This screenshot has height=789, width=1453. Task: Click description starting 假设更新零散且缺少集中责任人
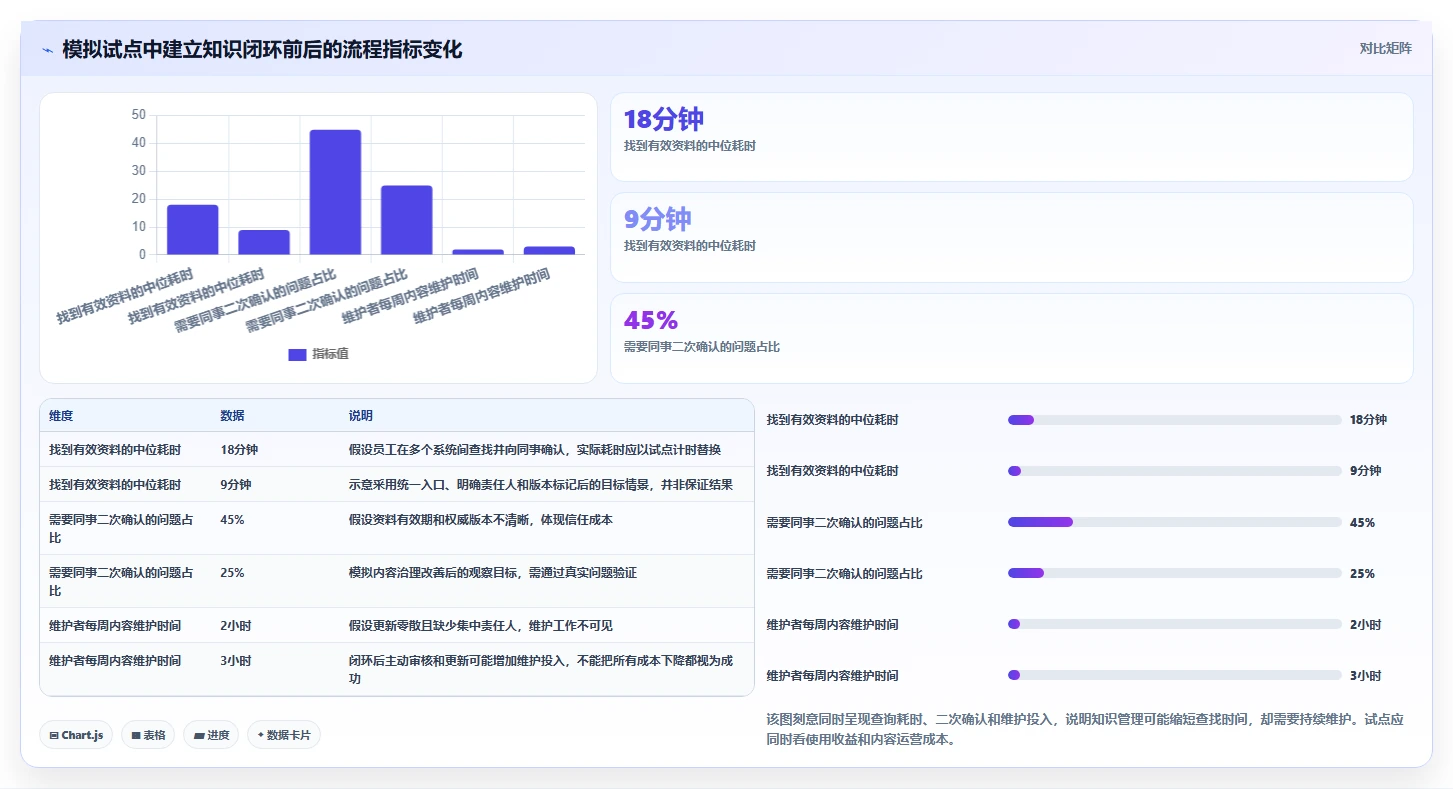[481, 626]
